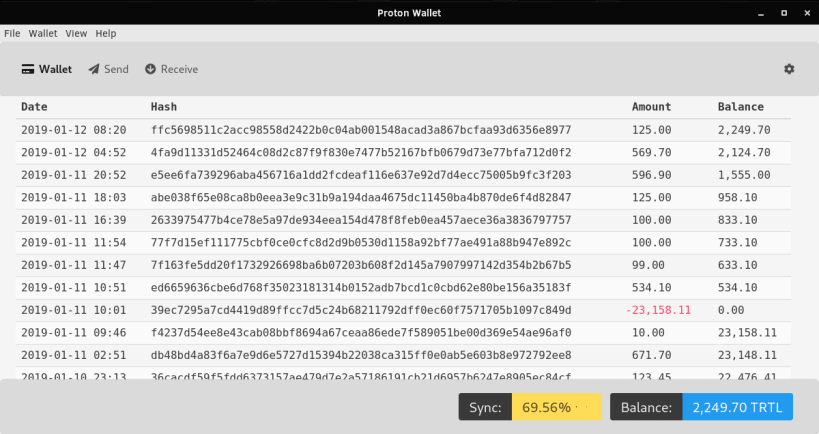Click the date 2019-01-11 11:54
This screenshot has height=434, width=819.
[x=74, y=242]
